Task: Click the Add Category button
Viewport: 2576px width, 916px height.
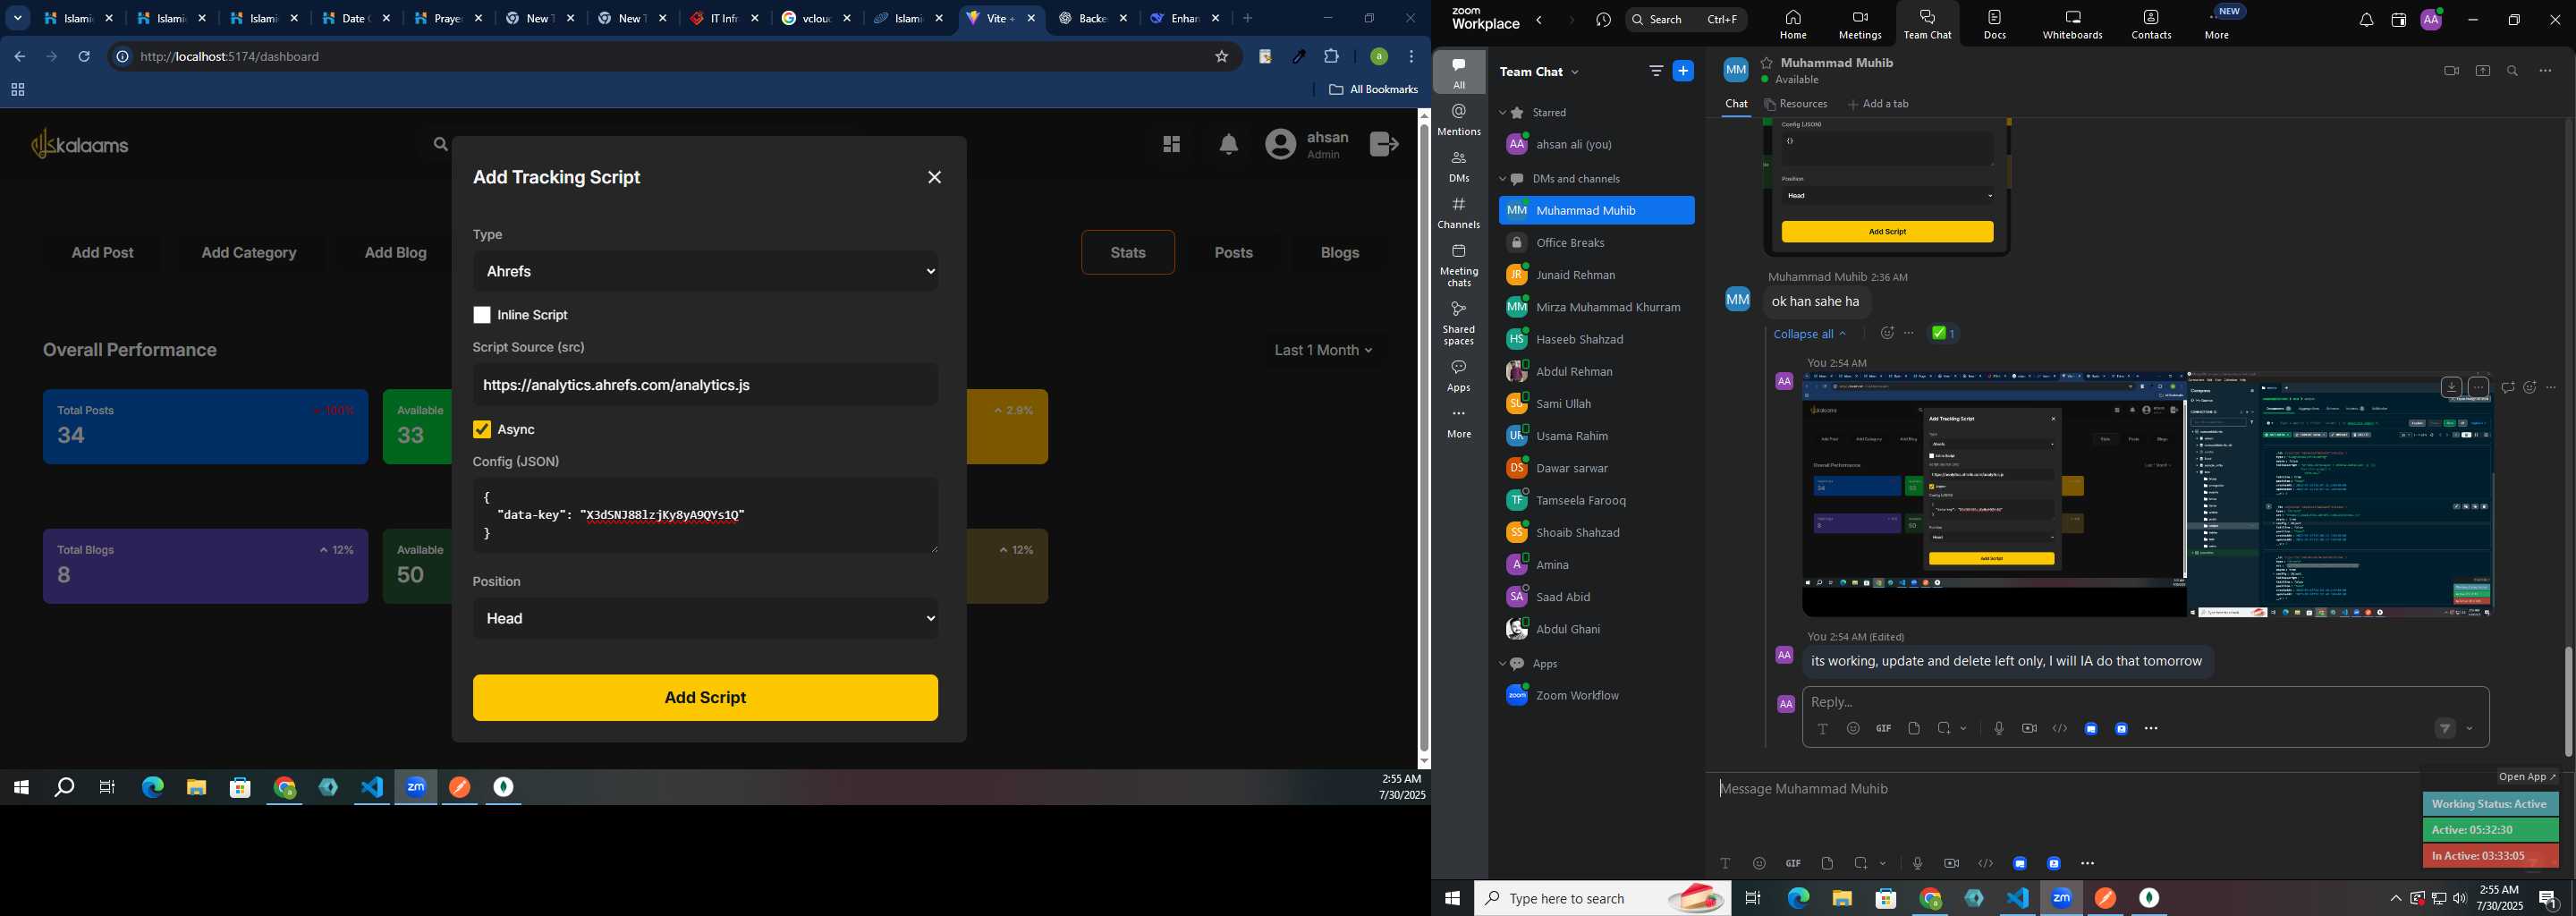Action: pyautogui.click(x=249, y=253)
